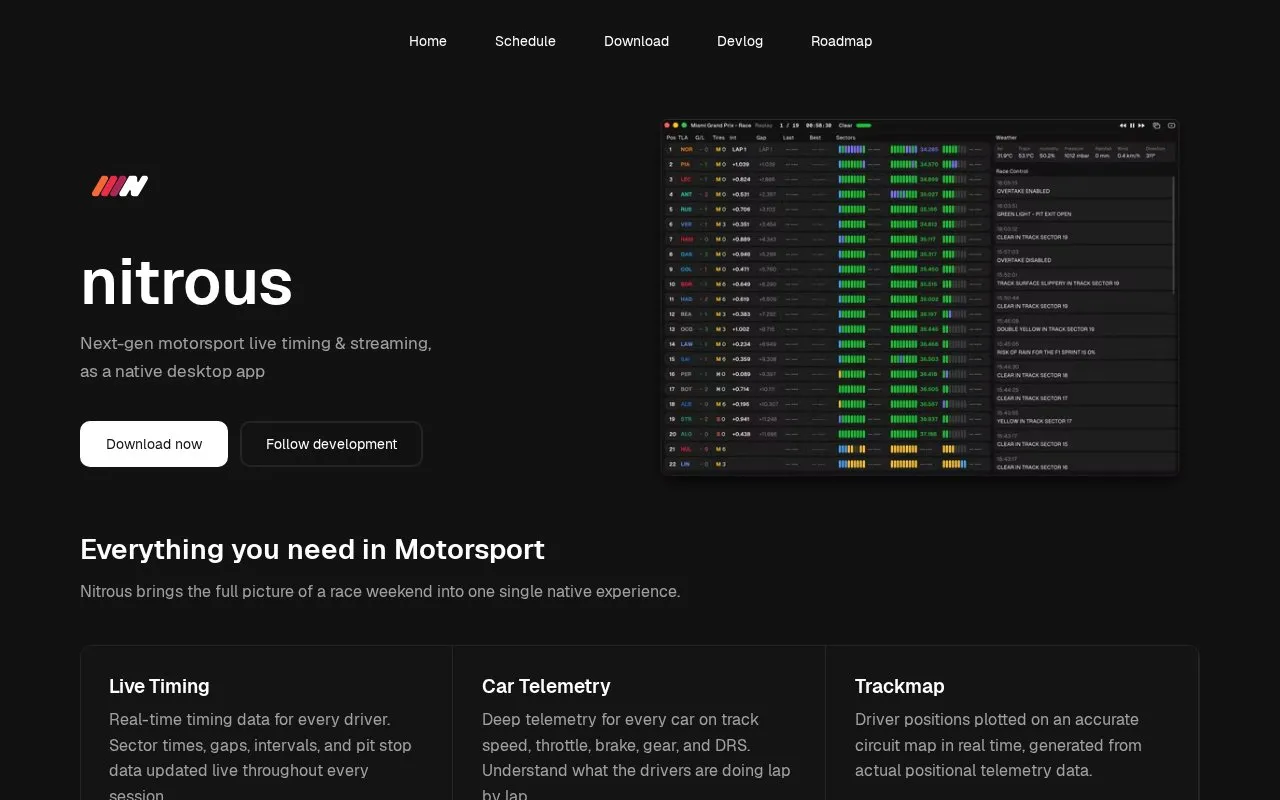Click "Nitrous brings the full picture" subtitle
1280x800 pixels.
(x=380, y=591)
